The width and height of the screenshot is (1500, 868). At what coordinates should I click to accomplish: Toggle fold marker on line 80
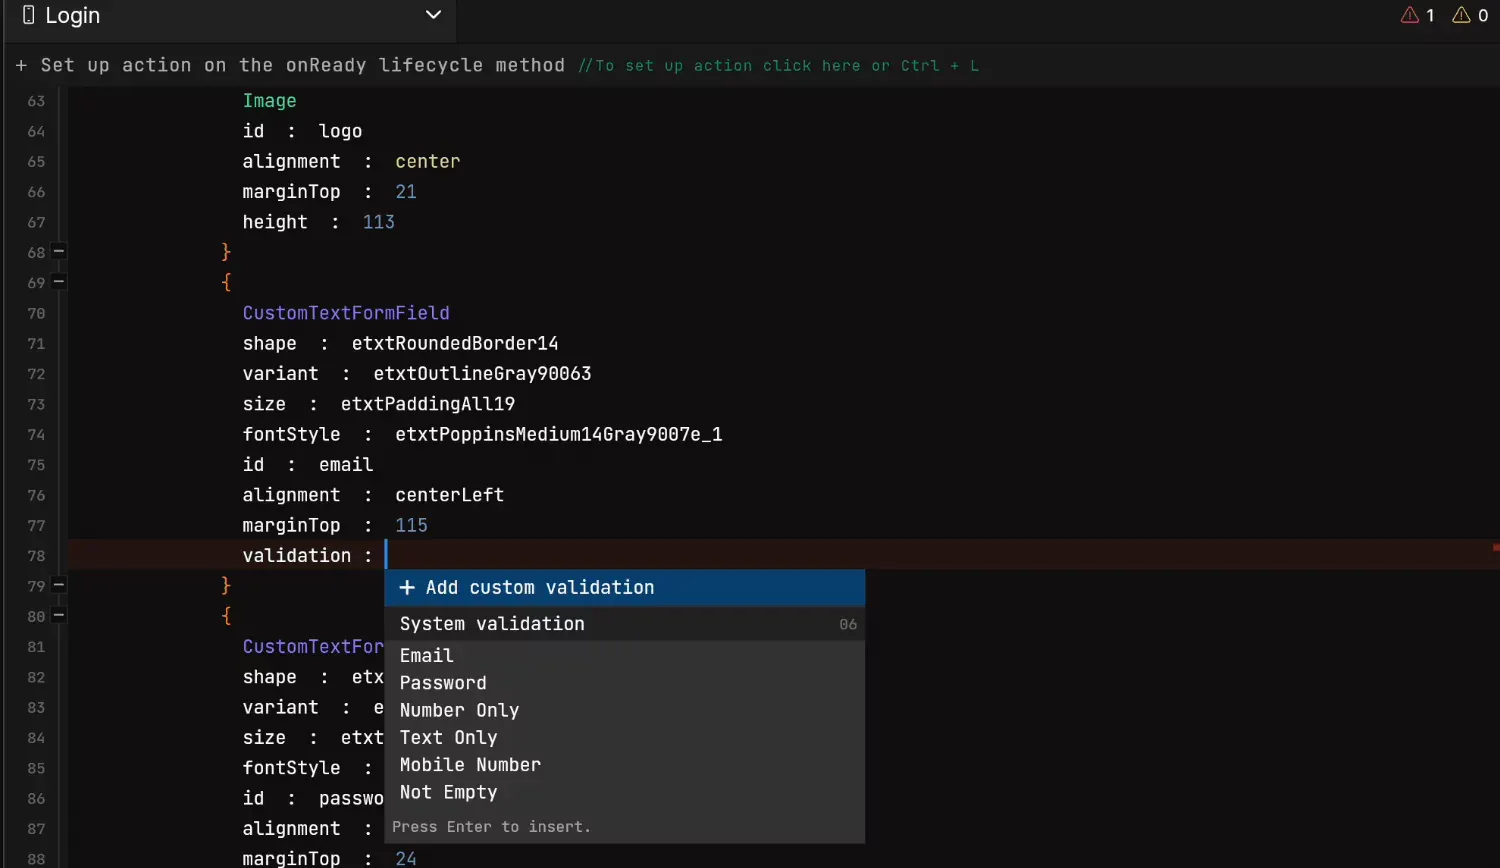(59, 616)
